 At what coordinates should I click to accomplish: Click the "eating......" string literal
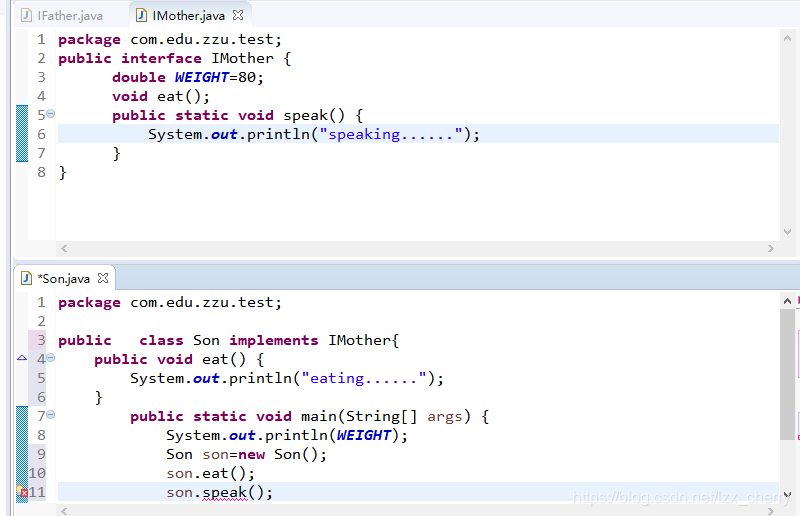pyautogui.click(x=364, y=379)
